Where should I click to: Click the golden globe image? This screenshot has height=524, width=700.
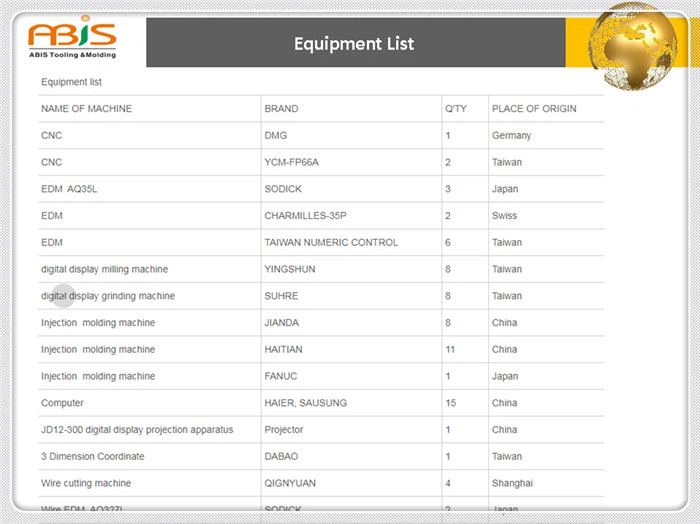(x=632, y=46)
